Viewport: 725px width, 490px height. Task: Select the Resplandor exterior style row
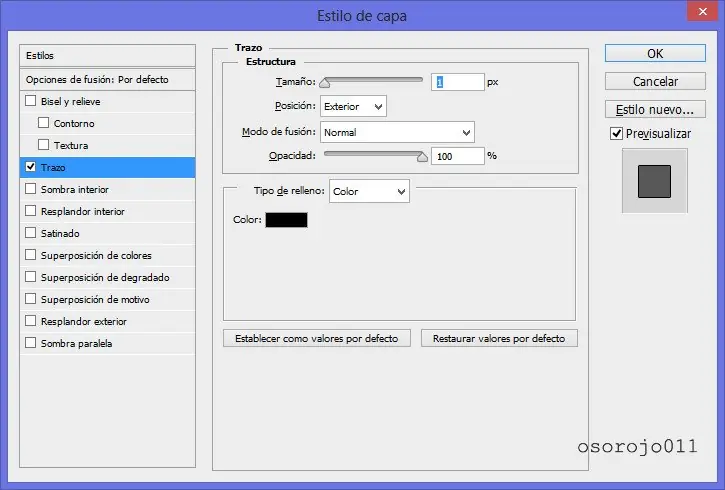(107, 321)
